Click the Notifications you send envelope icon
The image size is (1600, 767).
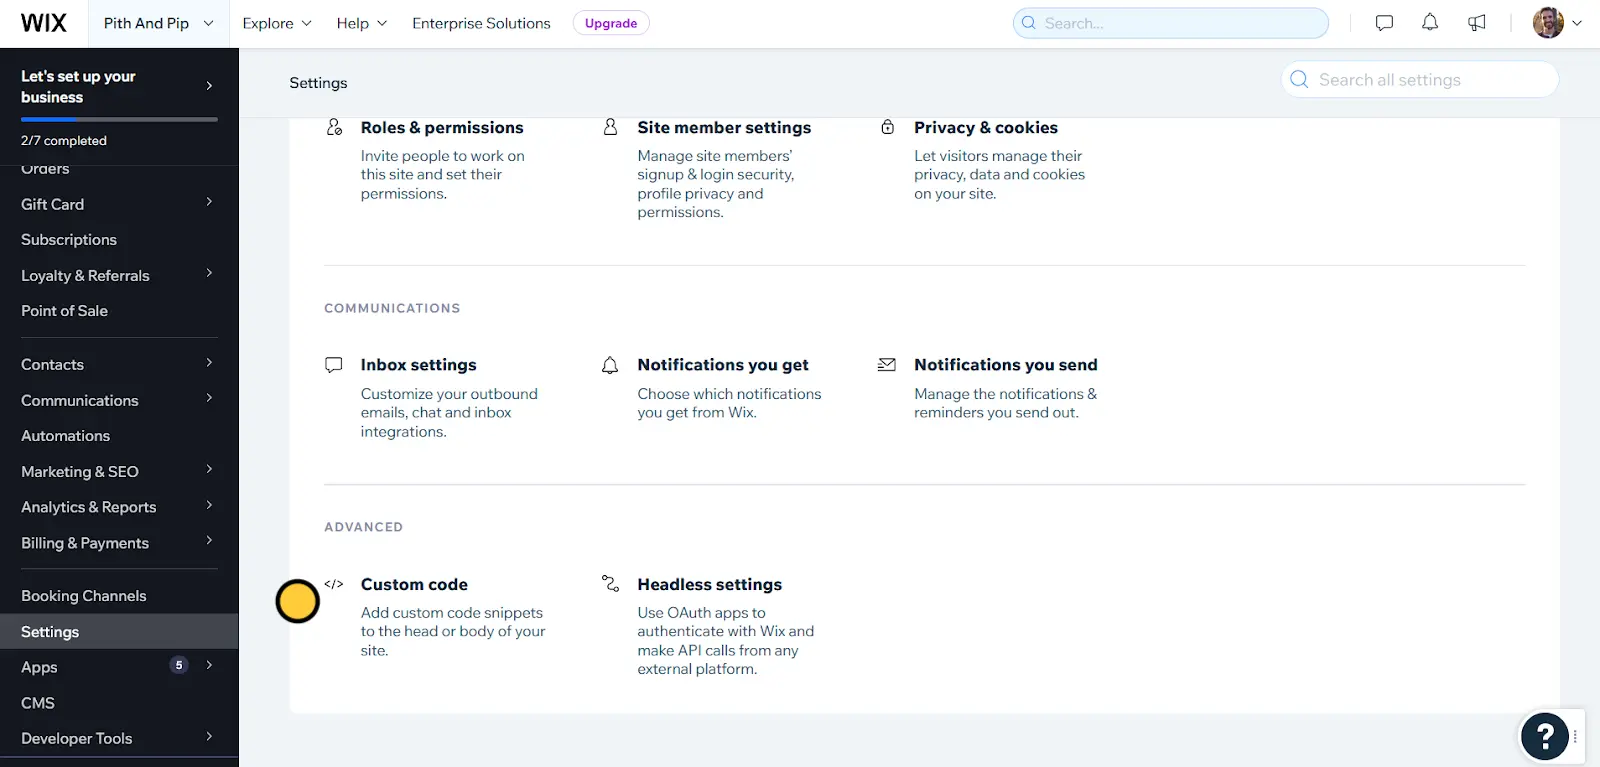point(887,365)
